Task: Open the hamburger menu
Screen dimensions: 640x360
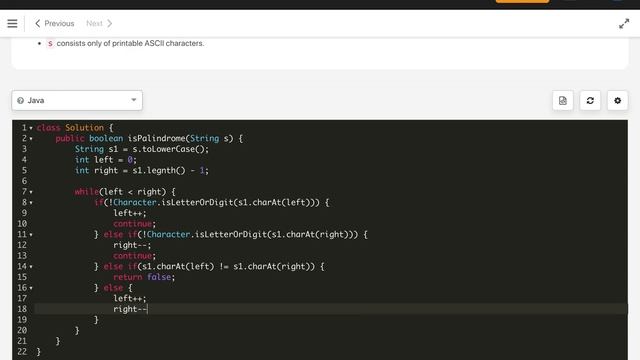Action: [x=12, y=24]
